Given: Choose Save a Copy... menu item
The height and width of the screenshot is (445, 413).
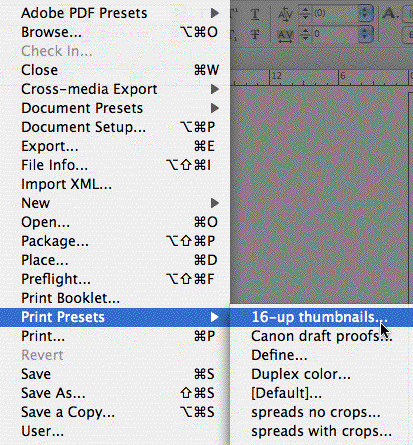Looking at the screenshot, I should (115, 412).
